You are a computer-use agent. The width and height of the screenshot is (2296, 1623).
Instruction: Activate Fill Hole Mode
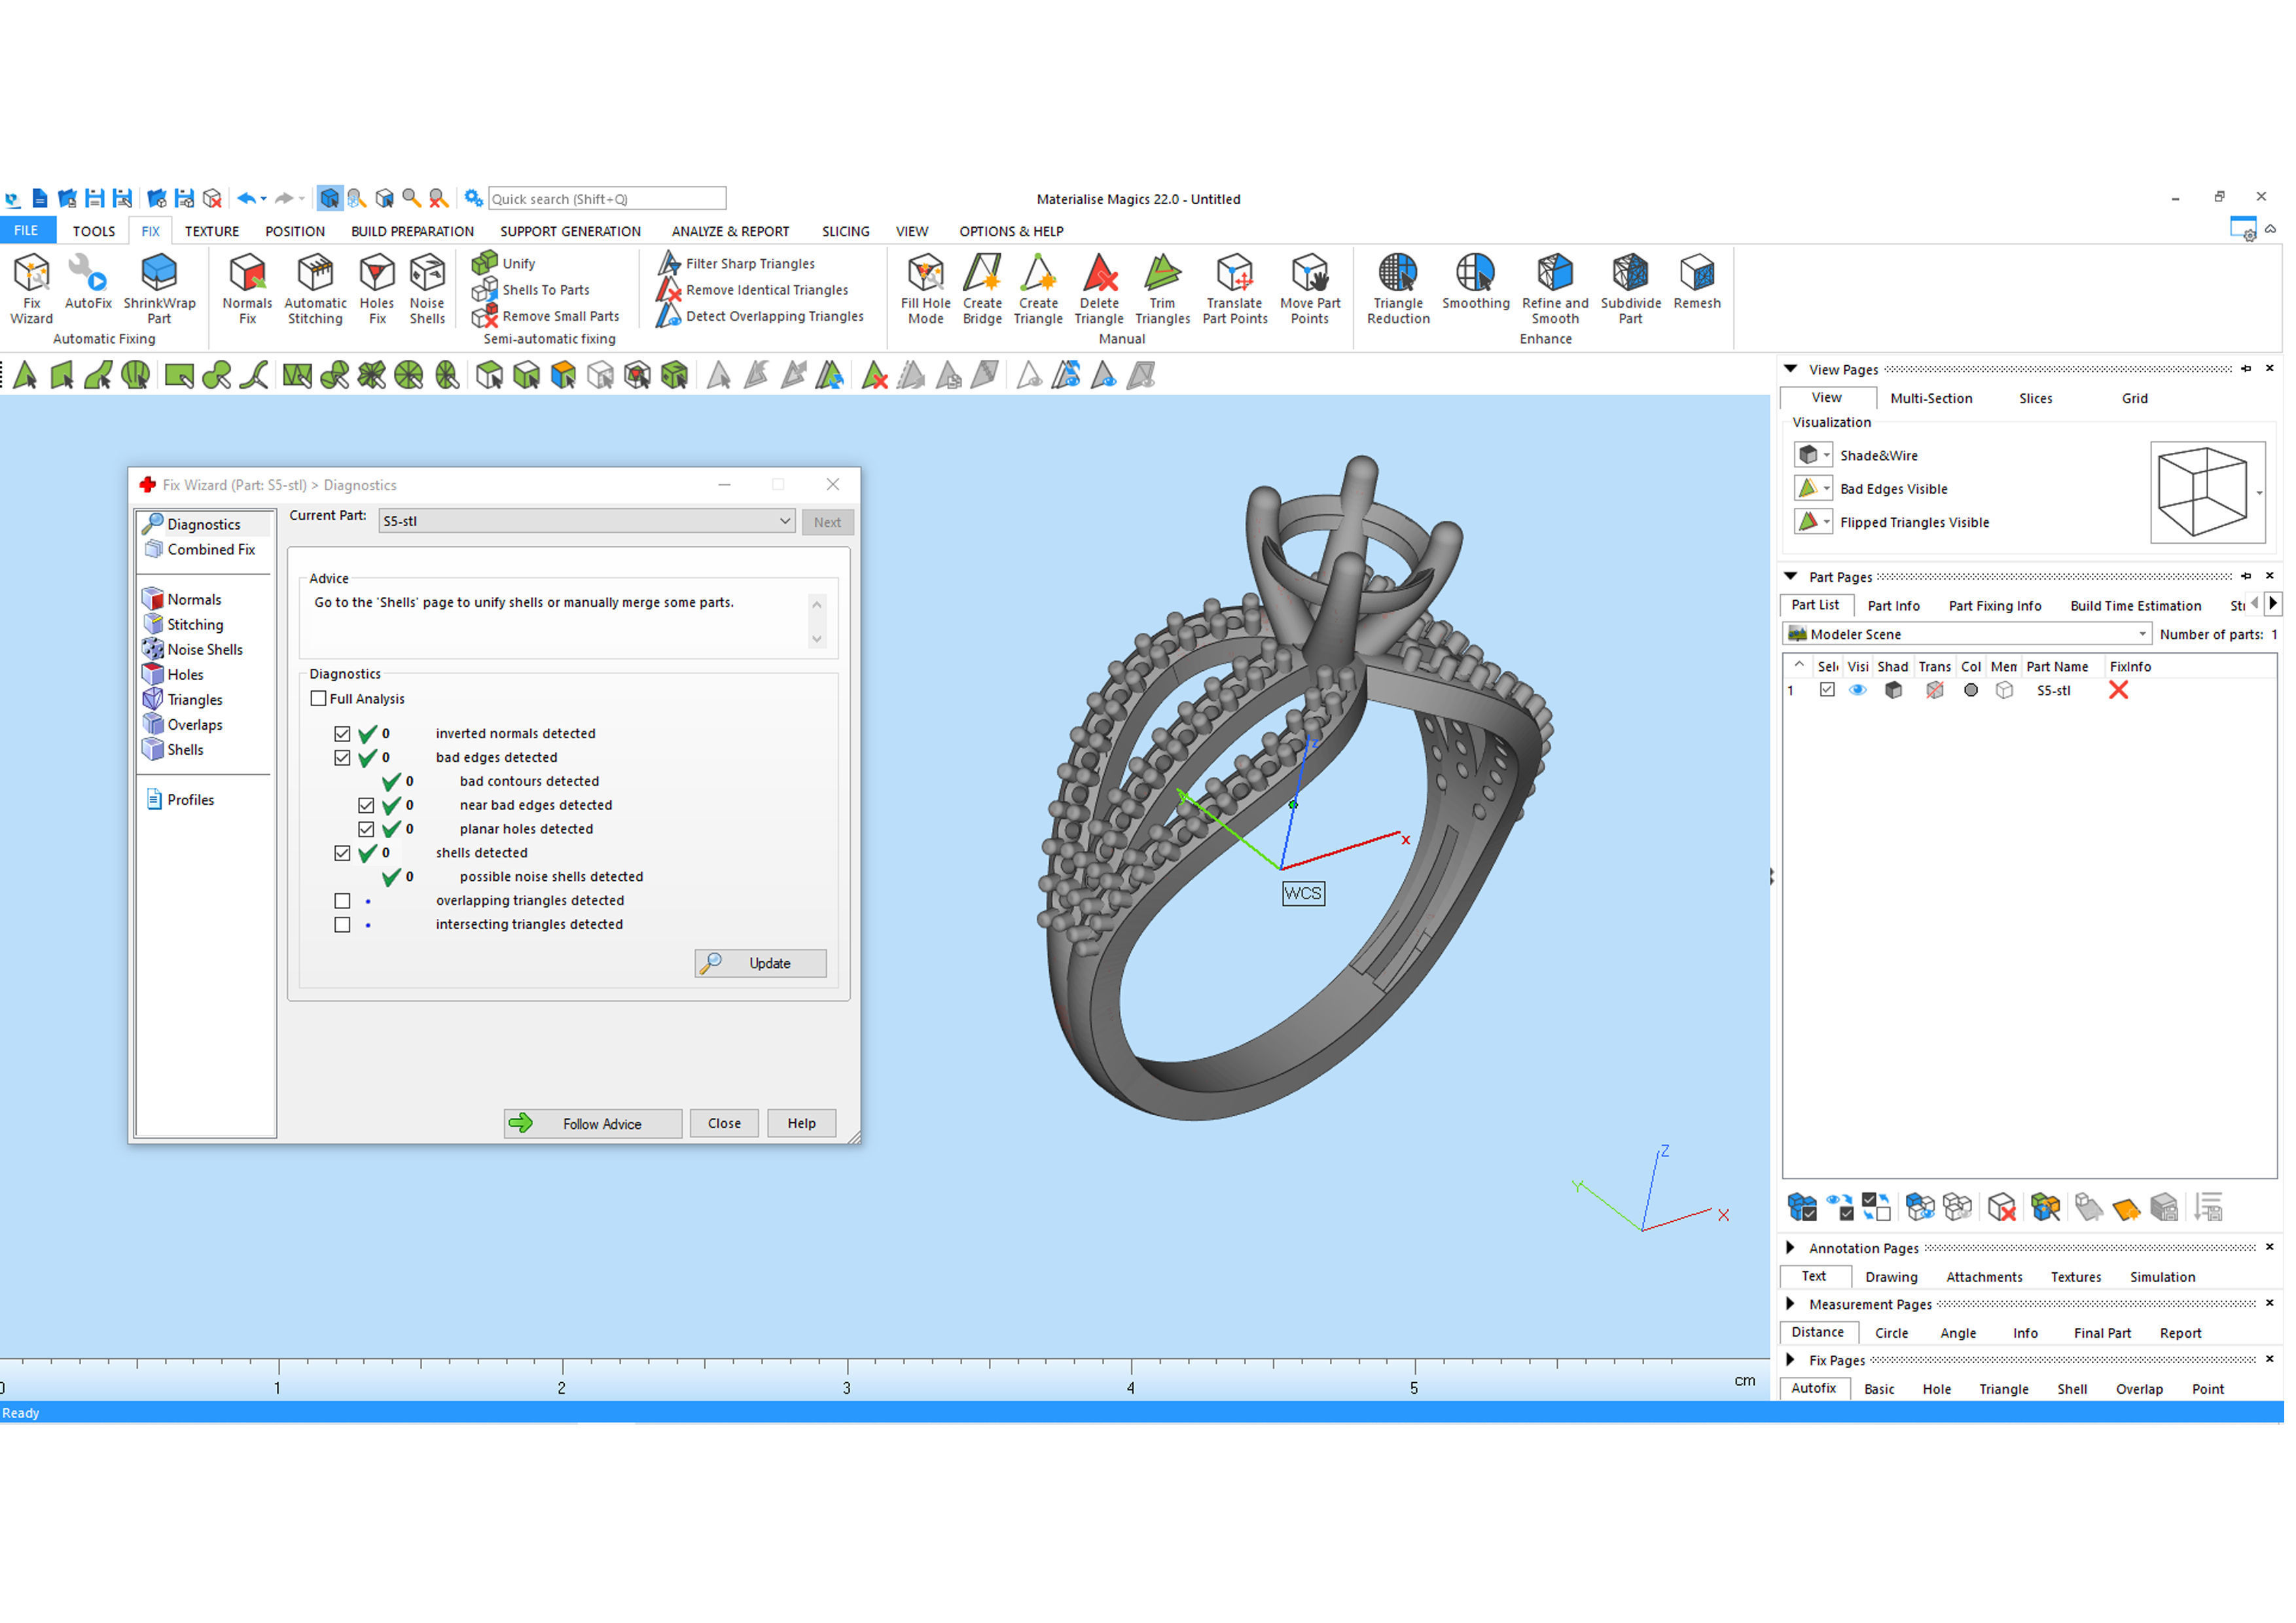pyautogui.click(x=926, y=289)
